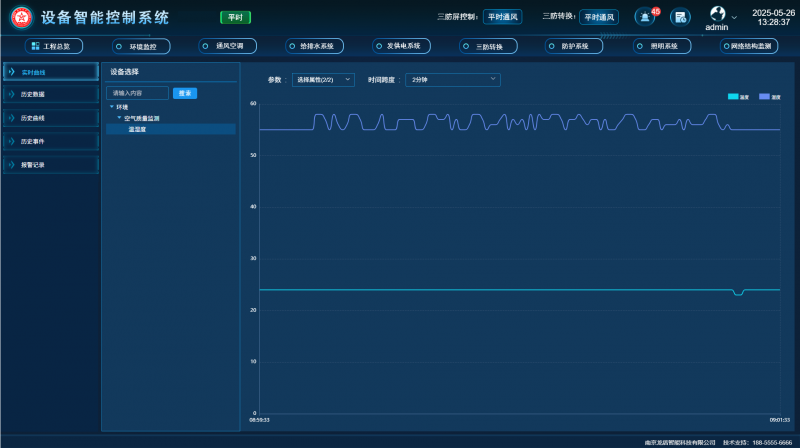Image resolution: width=800 pixels, height=448 pixels.
Task: Click the grid icon on 工程总览
Action: [x=35, y=46]
